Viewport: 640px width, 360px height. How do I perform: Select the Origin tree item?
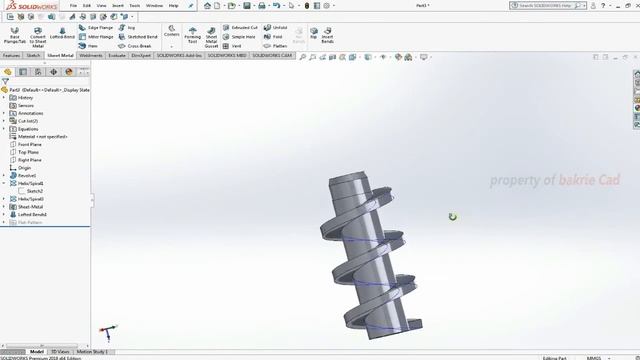click(20, 168)
